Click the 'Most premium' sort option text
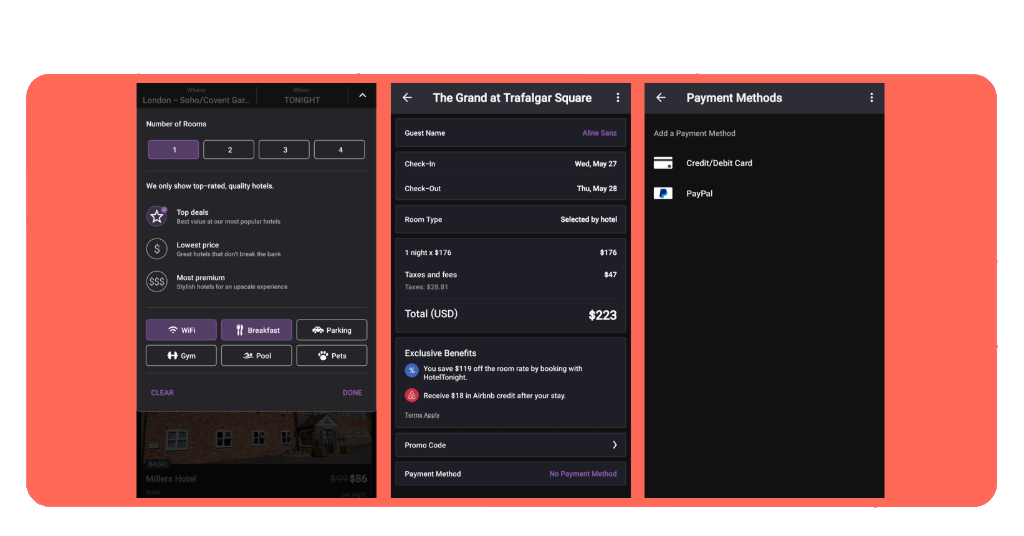 tap(200, 277)
